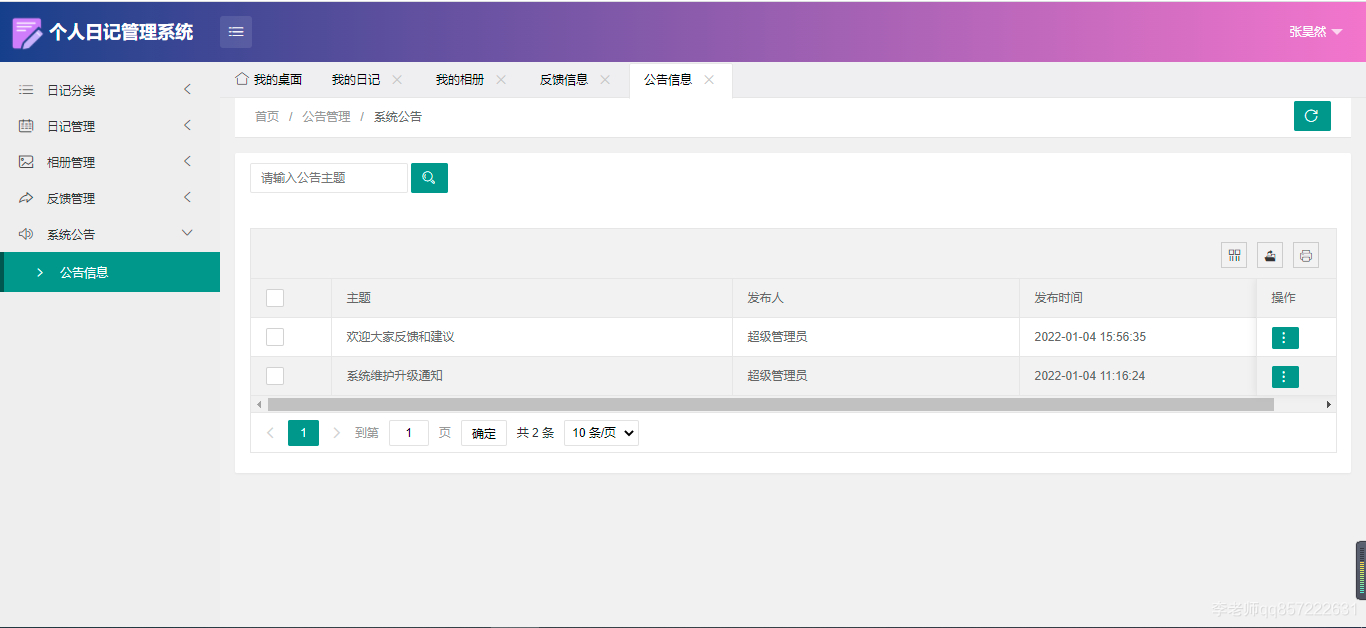Viewport: 1366px width, 628px height.
Task: Click 系统维护升级通知 subject cell
Action: pyautogui.click(x=532, y=376)
